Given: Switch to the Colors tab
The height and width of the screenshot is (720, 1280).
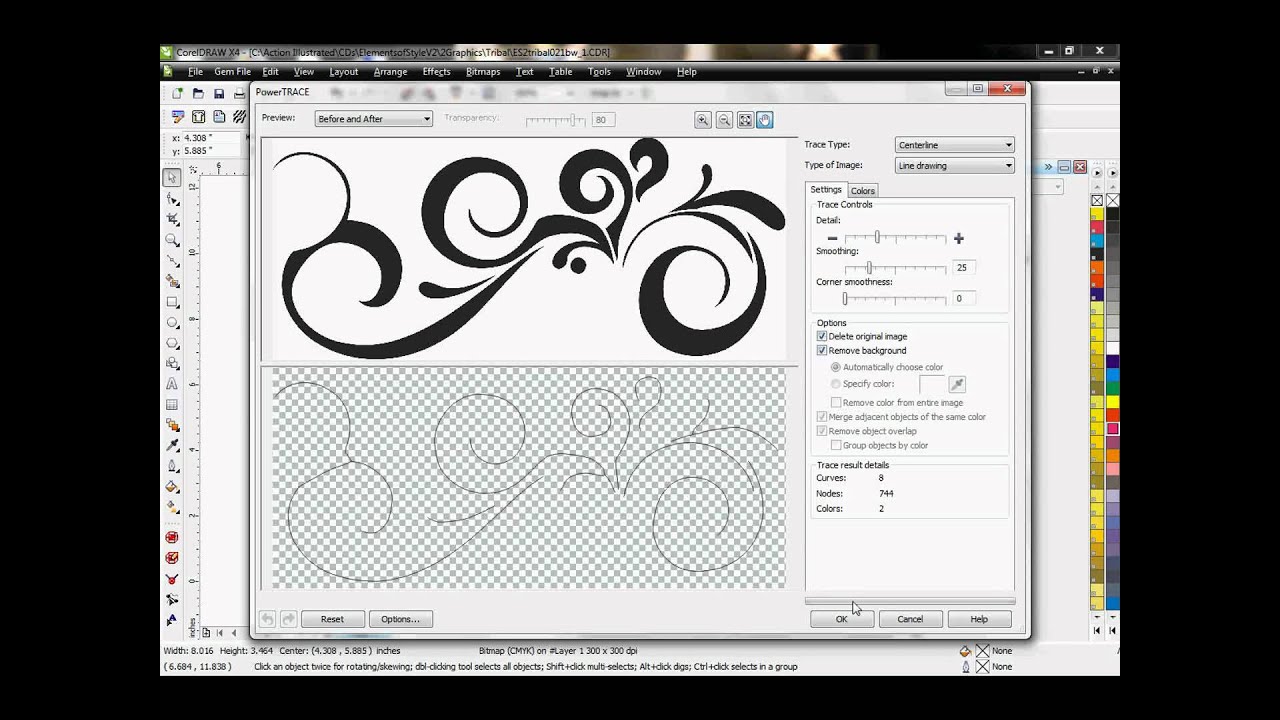Looking at the screenshot, I should click(x=862, y=190).
